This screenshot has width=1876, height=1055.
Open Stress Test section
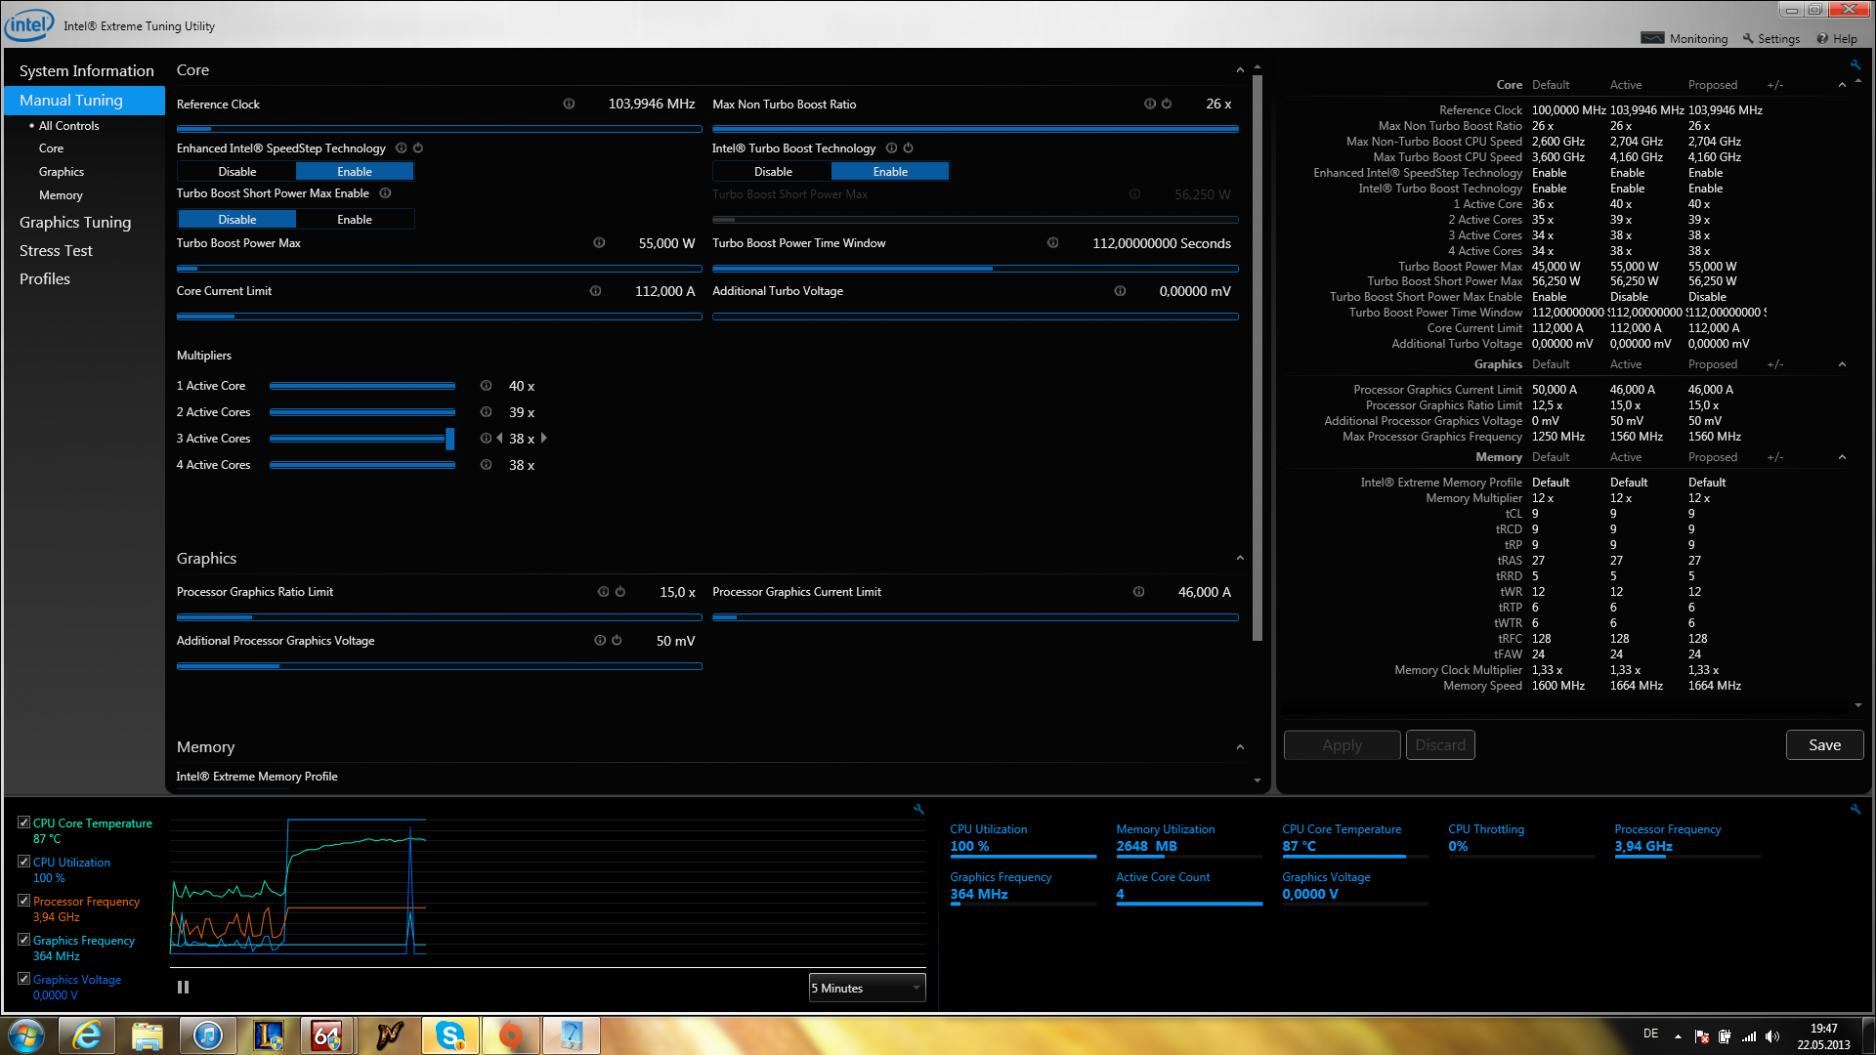coord(56,251)
